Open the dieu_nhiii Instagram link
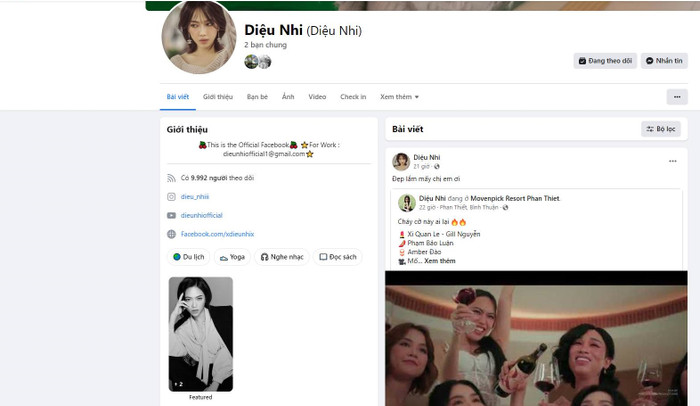Screen dimensions: 700x406 [x=195, y=197]
